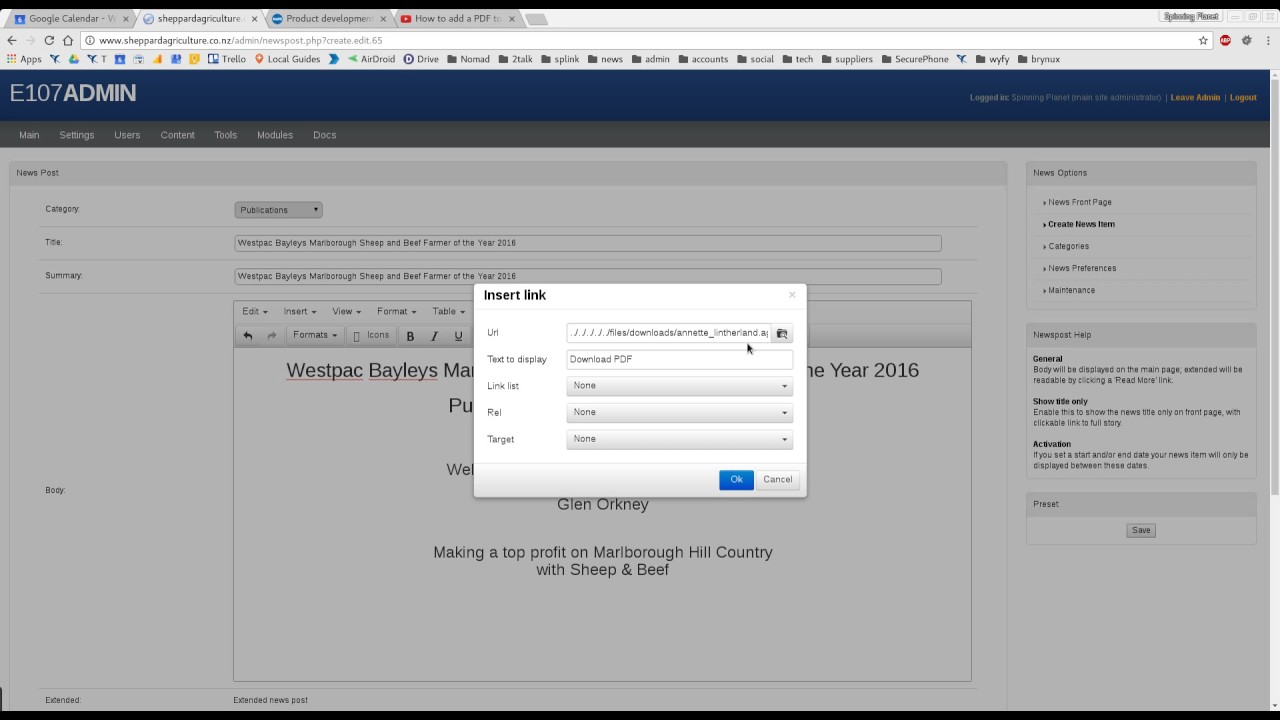Open the Tools admin menu
The height and width of the screenshot is (720, 1280).
tap(225, 135)
